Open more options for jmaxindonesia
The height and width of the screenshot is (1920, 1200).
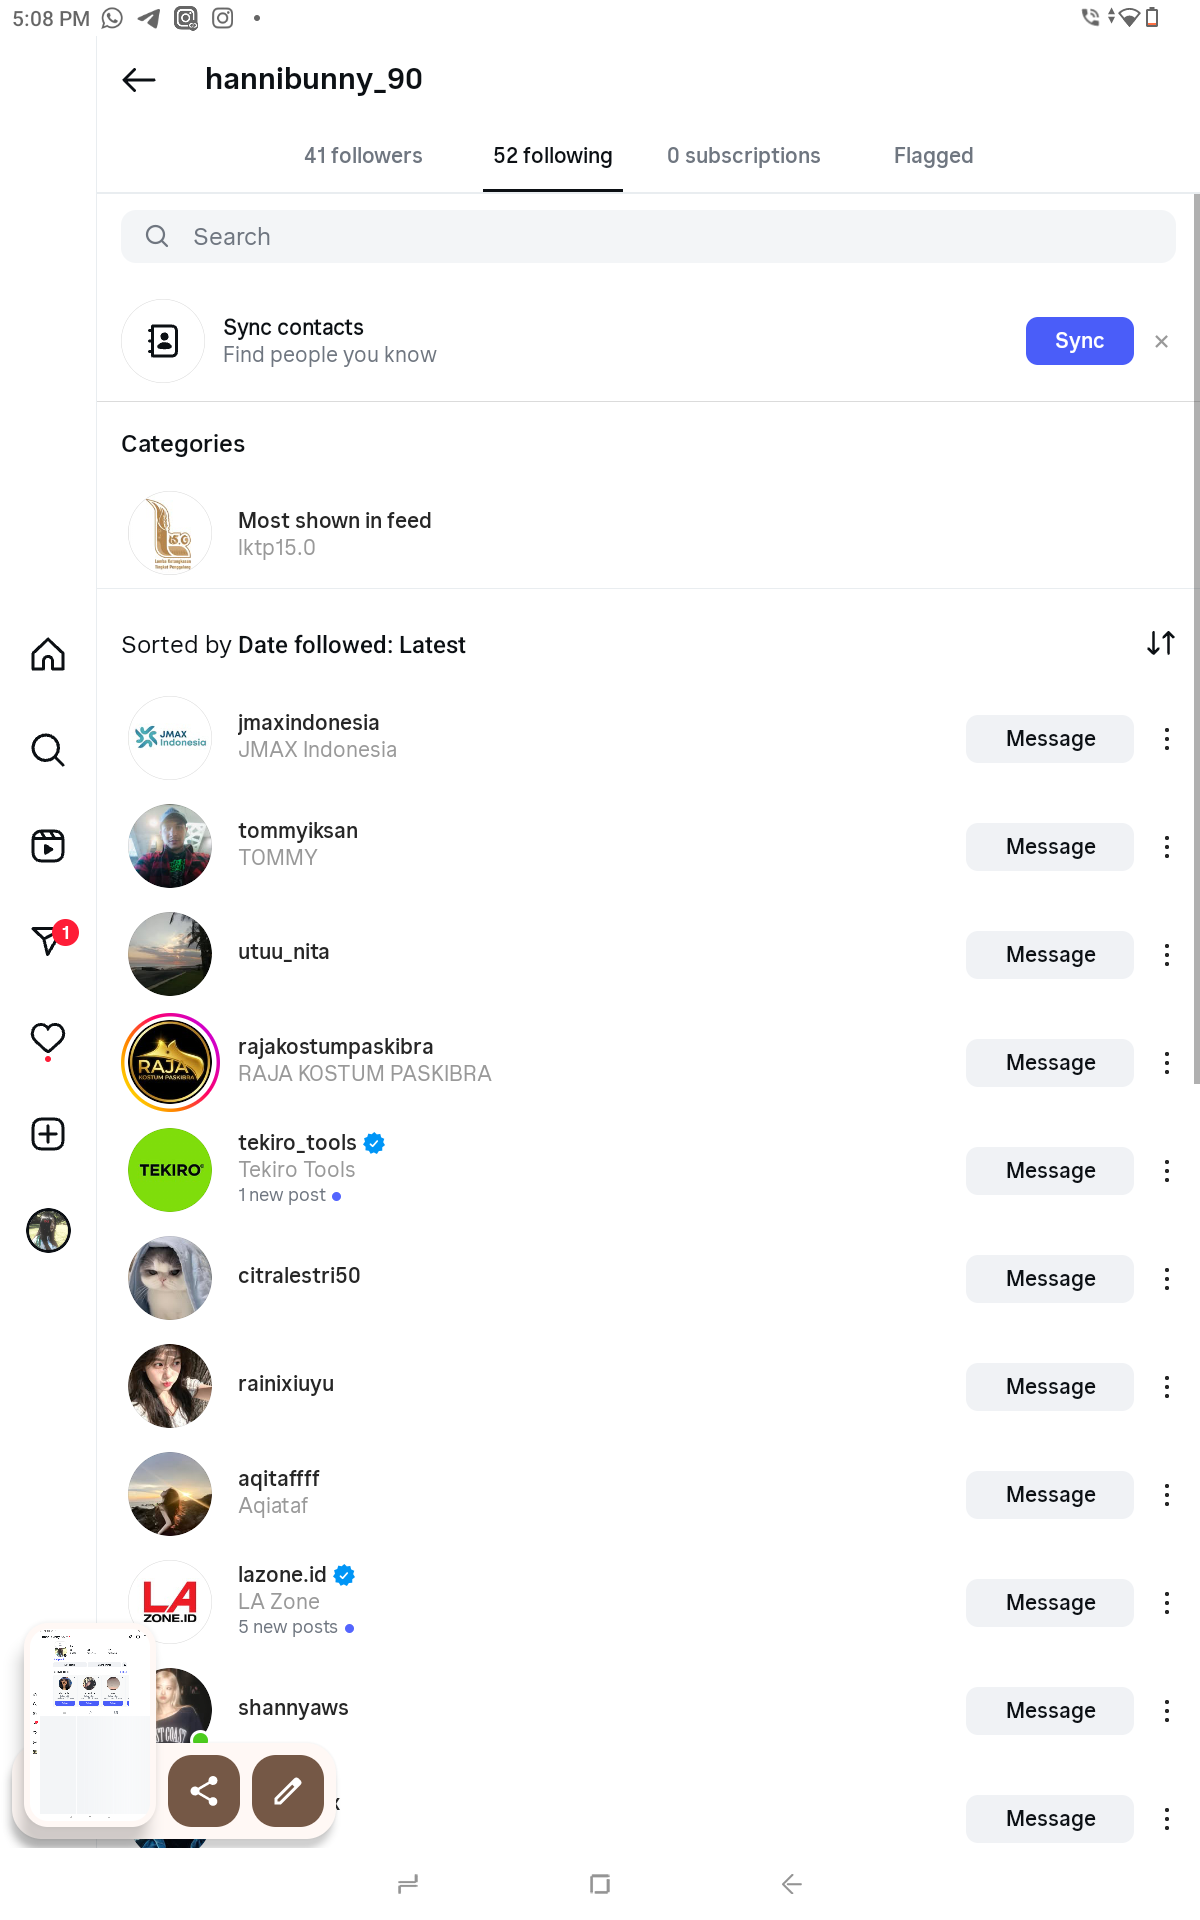pos(1166,739)
